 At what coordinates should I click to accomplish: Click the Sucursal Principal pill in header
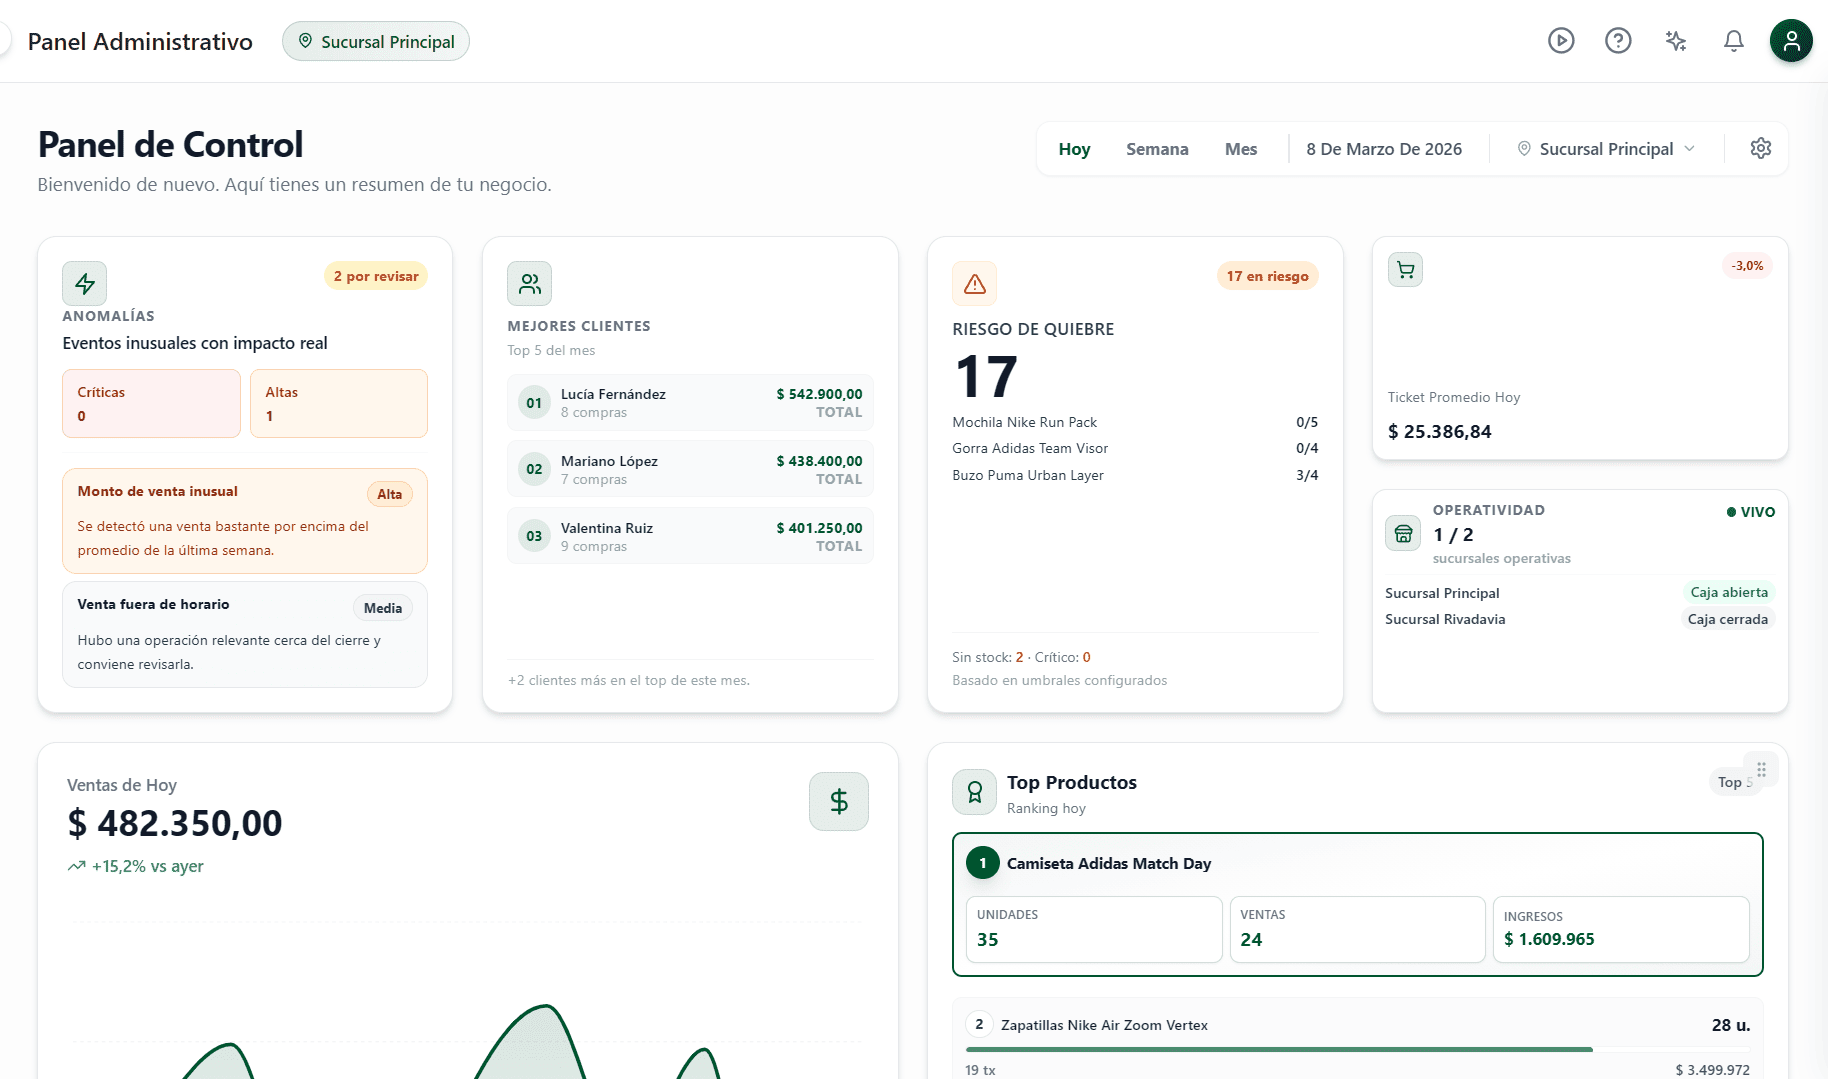pyautogui.click(x=376, y=41)
